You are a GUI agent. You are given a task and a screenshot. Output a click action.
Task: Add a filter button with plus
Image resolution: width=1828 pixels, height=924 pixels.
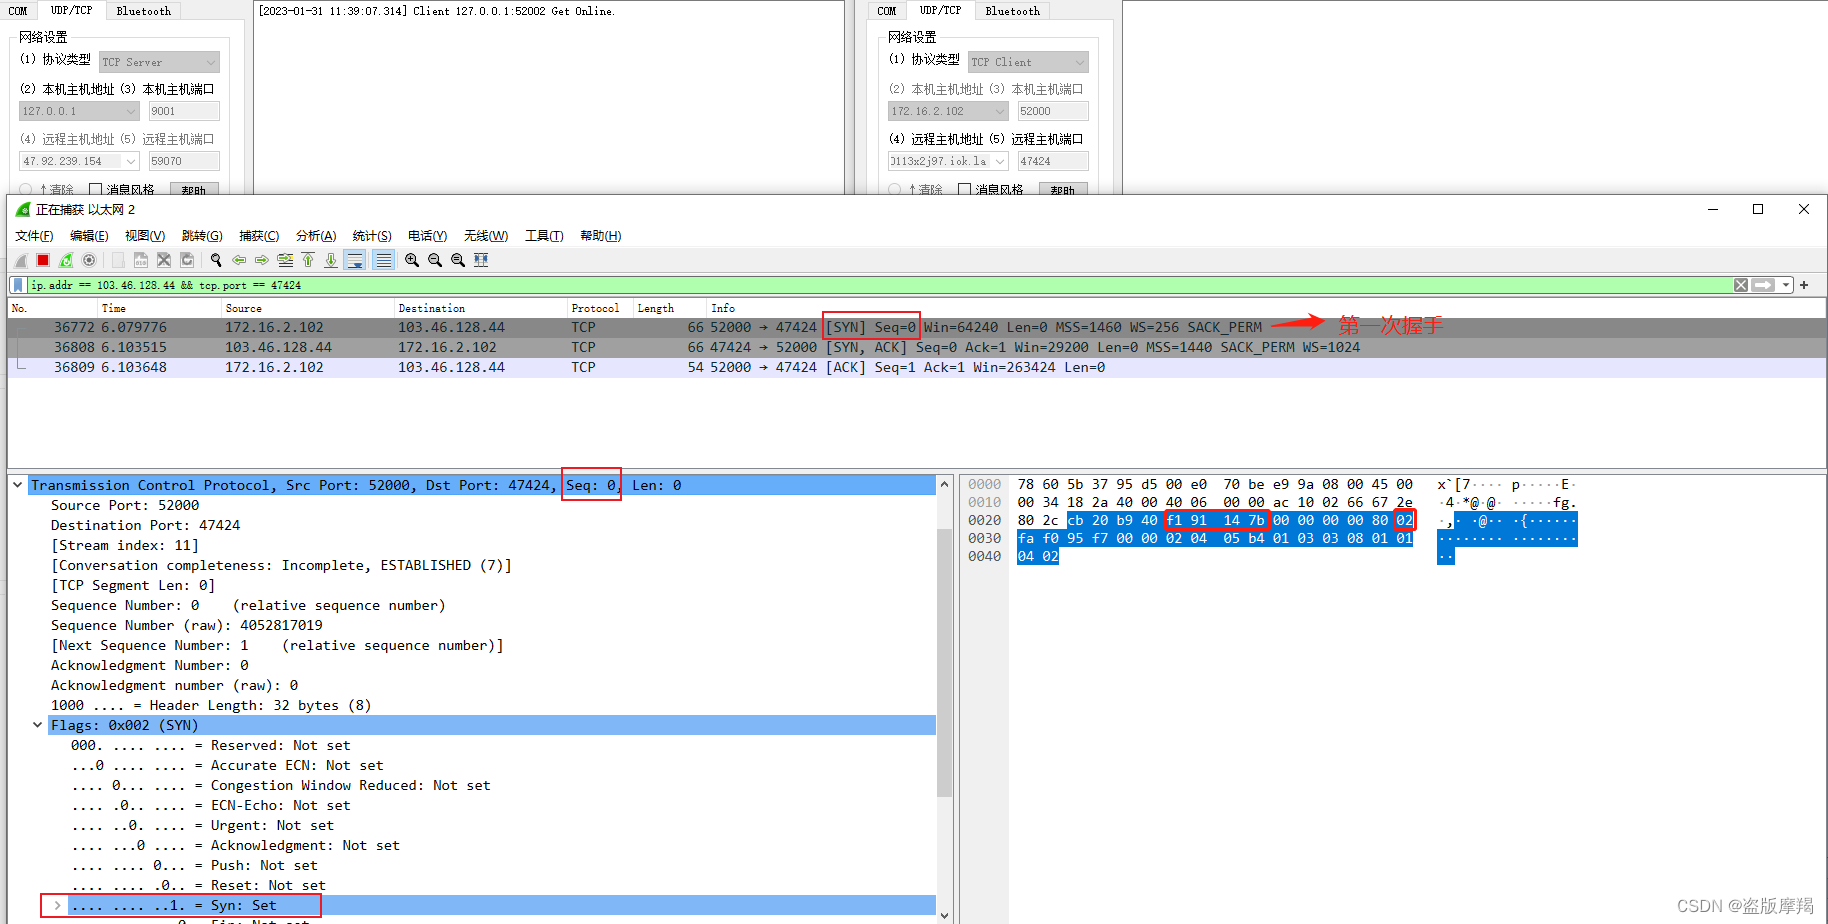click(x=1804, y=285)
